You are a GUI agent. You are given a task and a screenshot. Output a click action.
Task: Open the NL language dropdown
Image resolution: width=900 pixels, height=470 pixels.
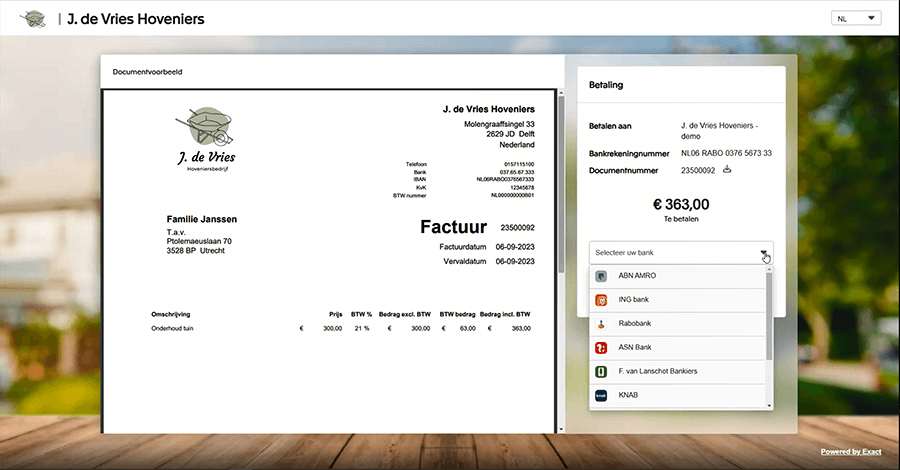pyautogui.click(x=856, y=18)
